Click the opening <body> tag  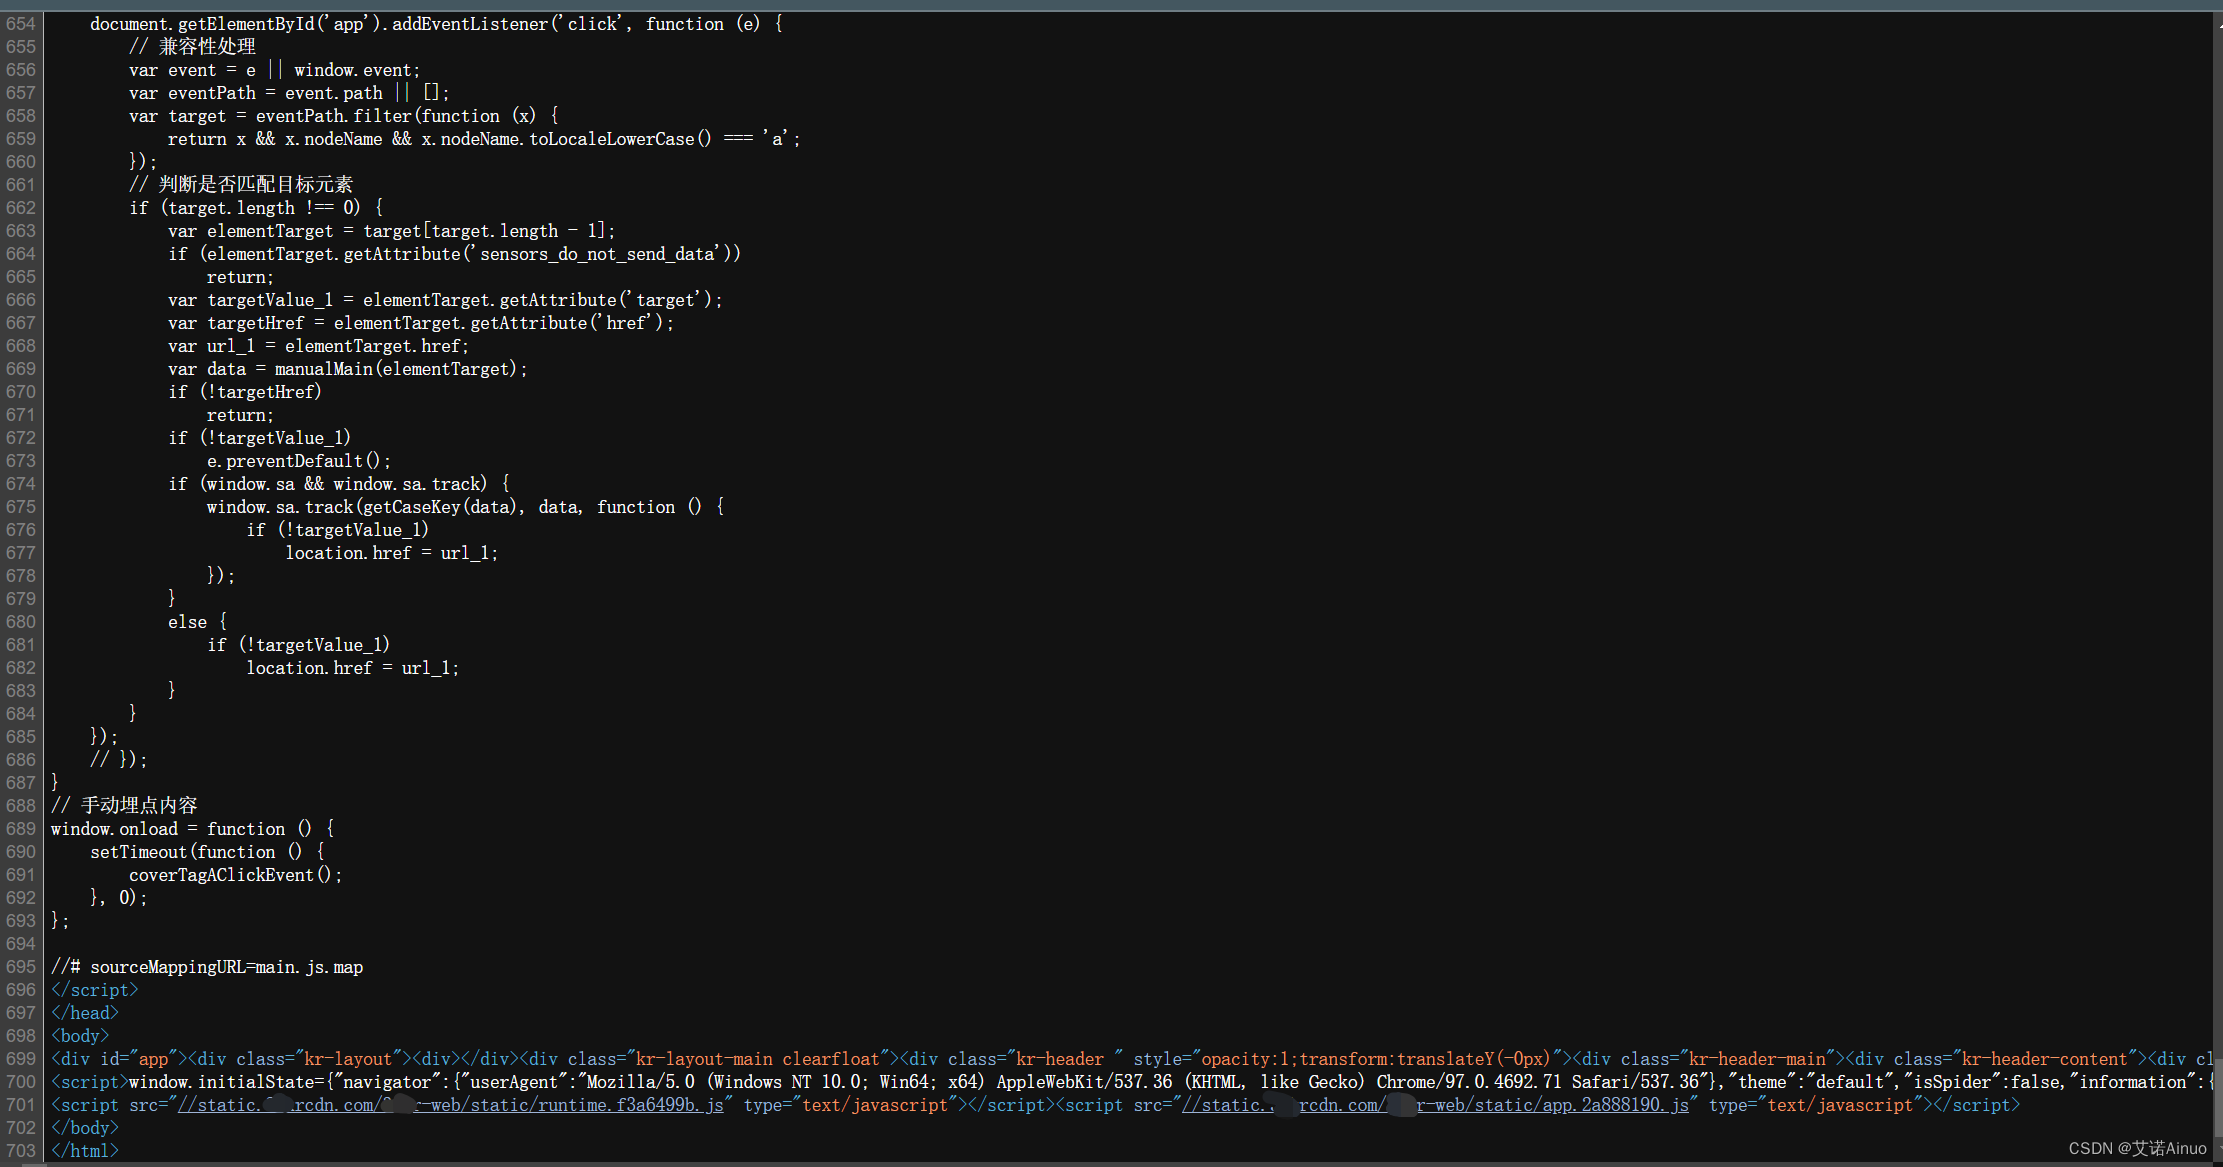(x=80, y=1036)
